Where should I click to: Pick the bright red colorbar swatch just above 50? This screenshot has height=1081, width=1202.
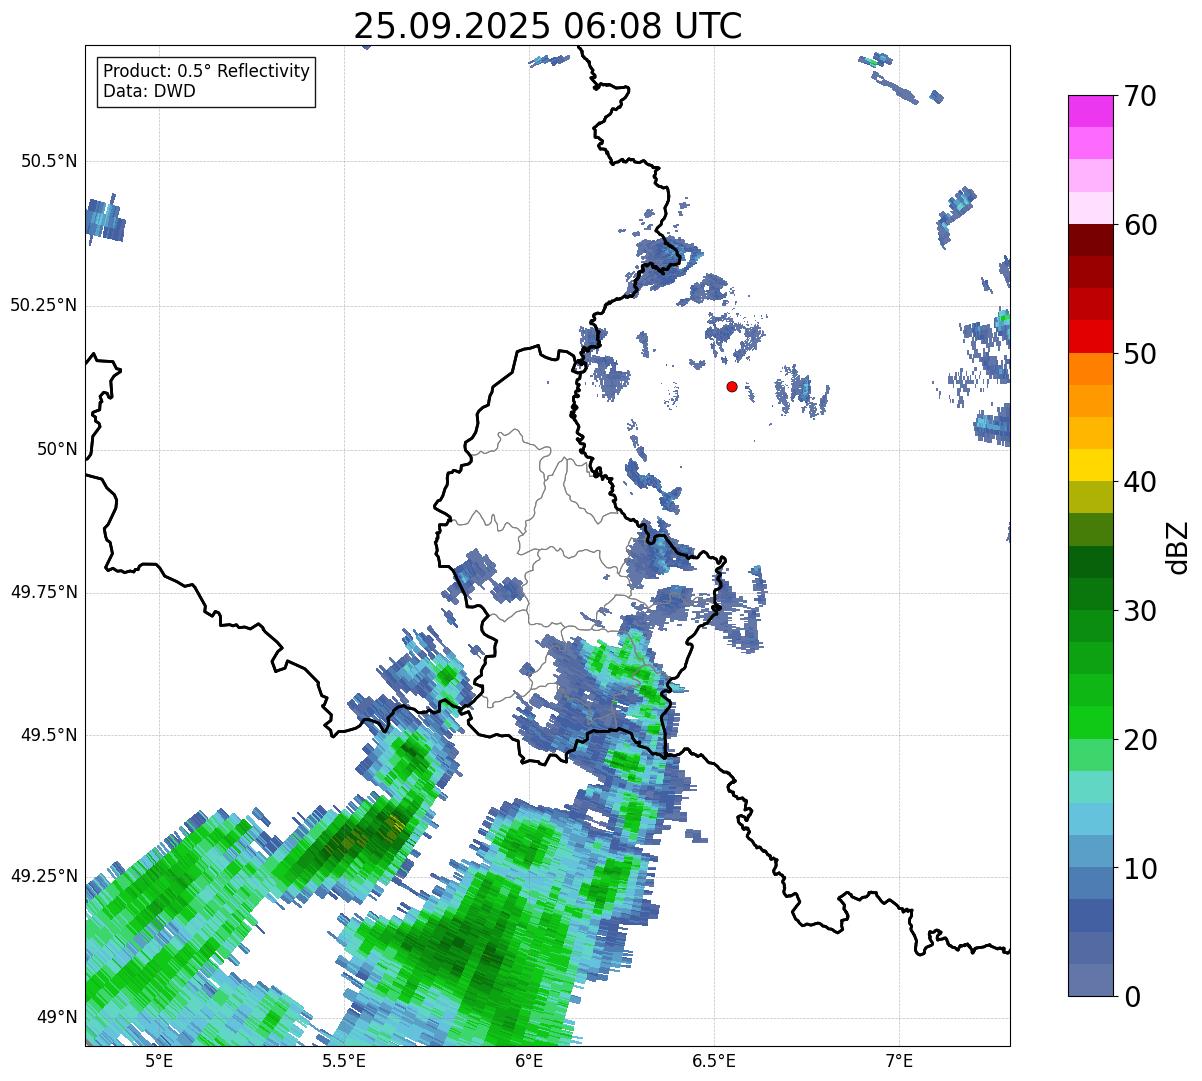click(1090, 337)
